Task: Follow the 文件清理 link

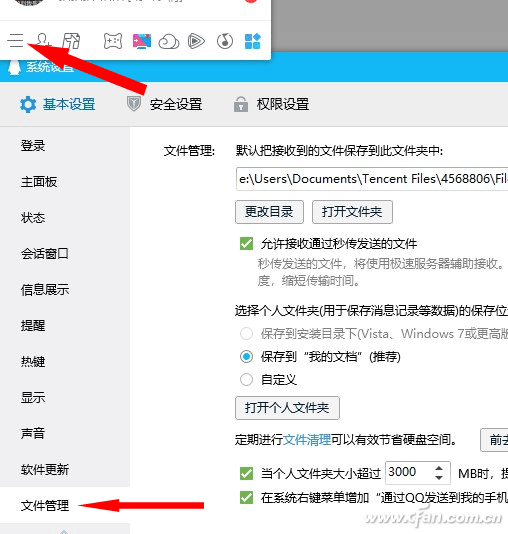Action: point(307,439)
